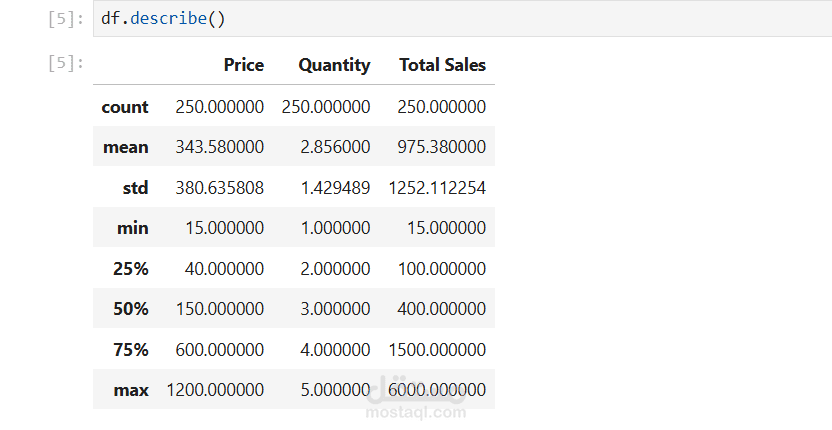Select the Total Sales column header

click(442, 65)
